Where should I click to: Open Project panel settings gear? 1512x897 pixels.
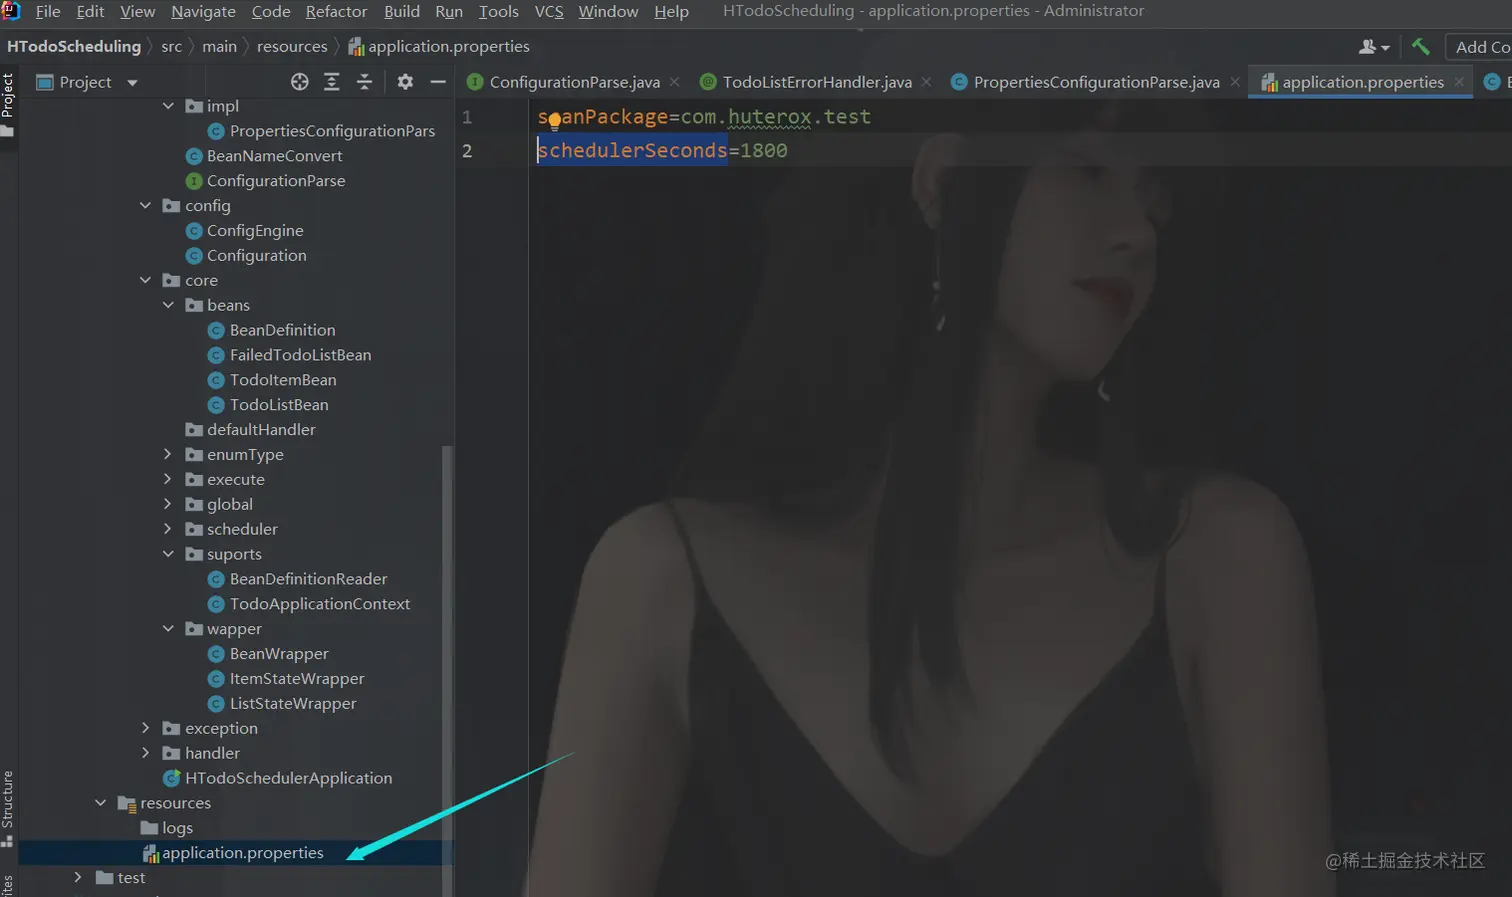click(x=405, y=82)
